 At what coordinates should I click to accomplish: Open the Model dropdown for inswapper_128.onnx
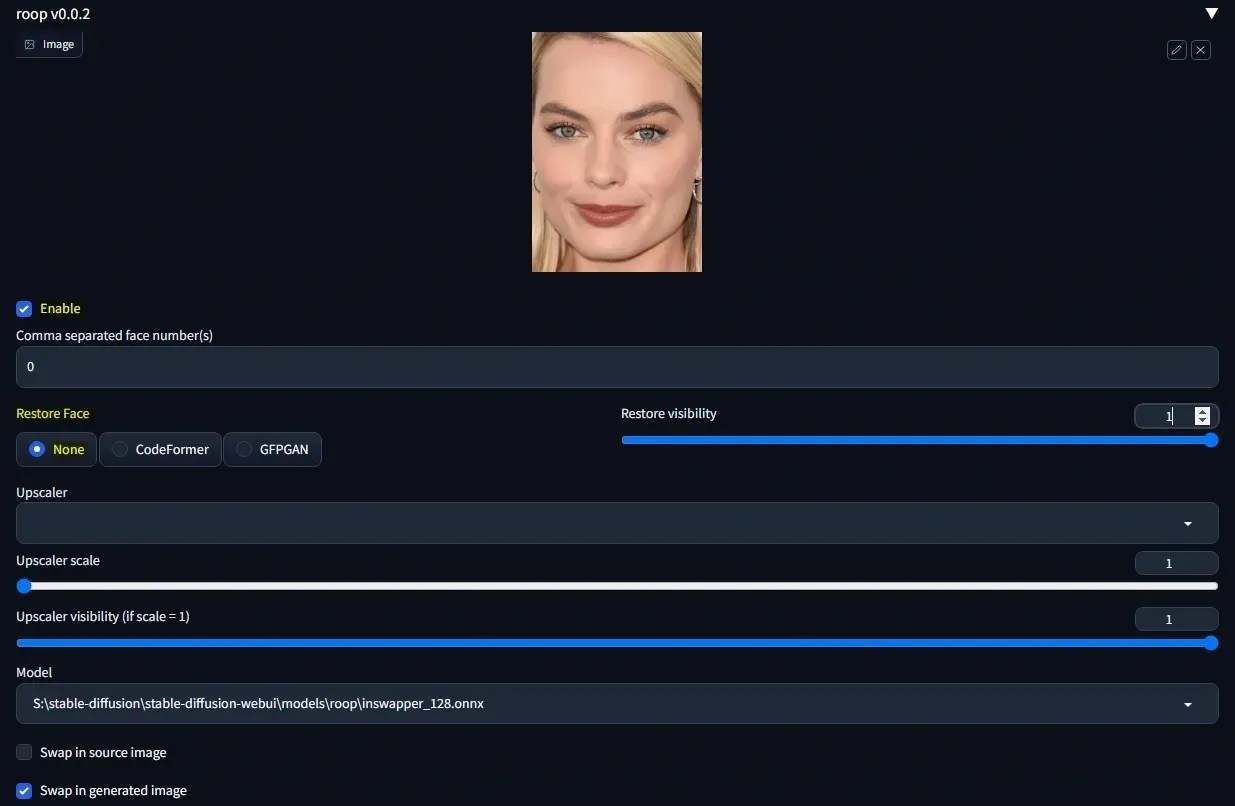[x=1188, y=704]
